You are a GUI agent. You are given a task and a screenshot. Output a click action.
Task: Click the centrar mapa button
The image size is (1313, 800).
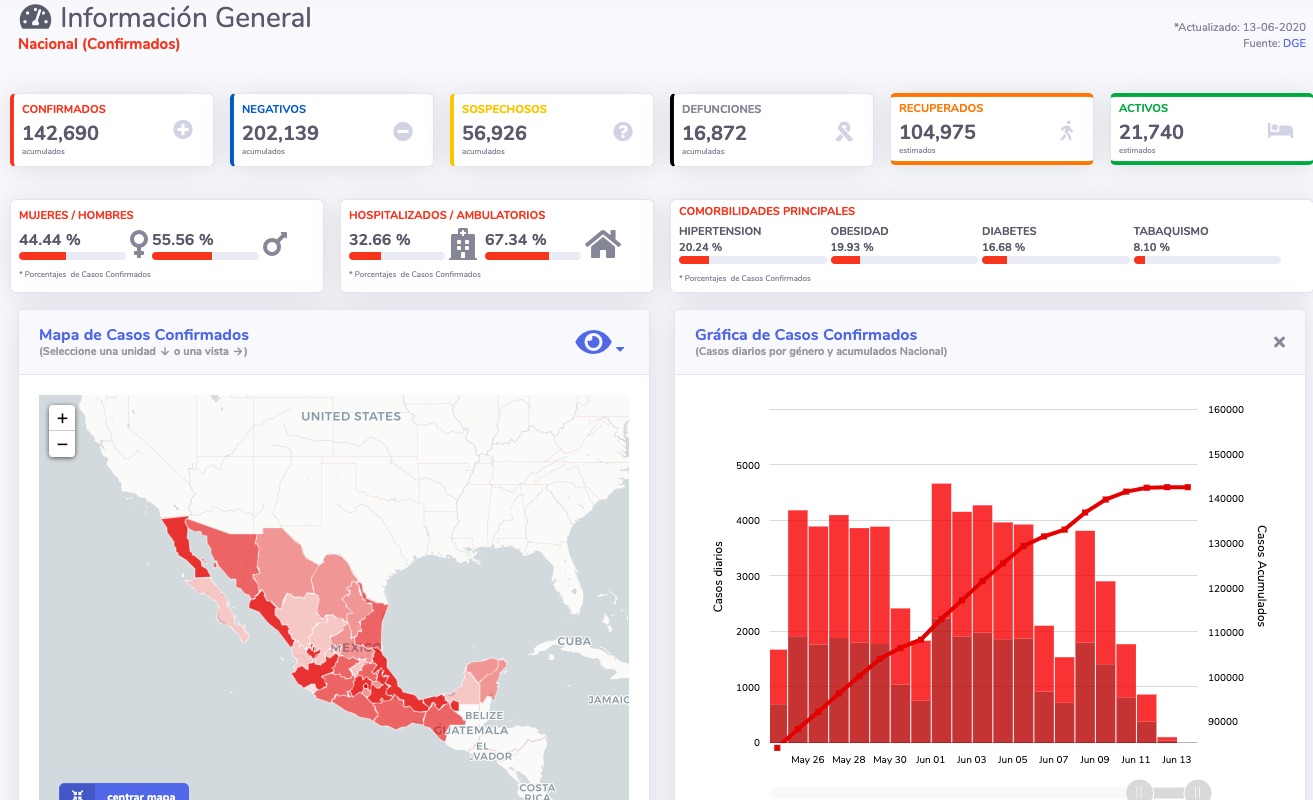pyautogui.click(x=124, y=792)
